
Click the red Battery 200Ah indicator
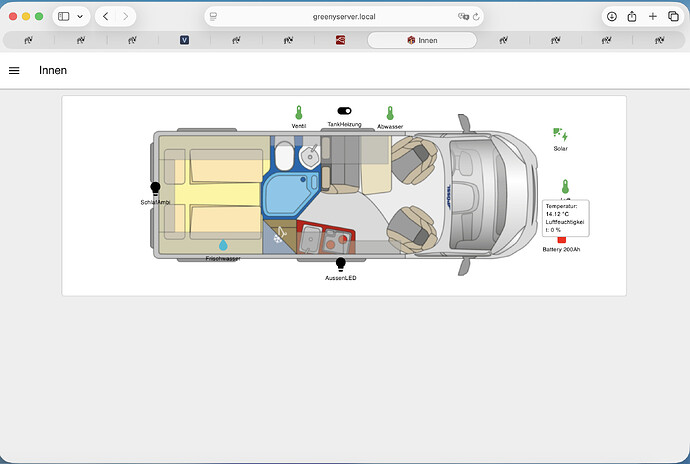pyautogui.click(x=561, y=240)
